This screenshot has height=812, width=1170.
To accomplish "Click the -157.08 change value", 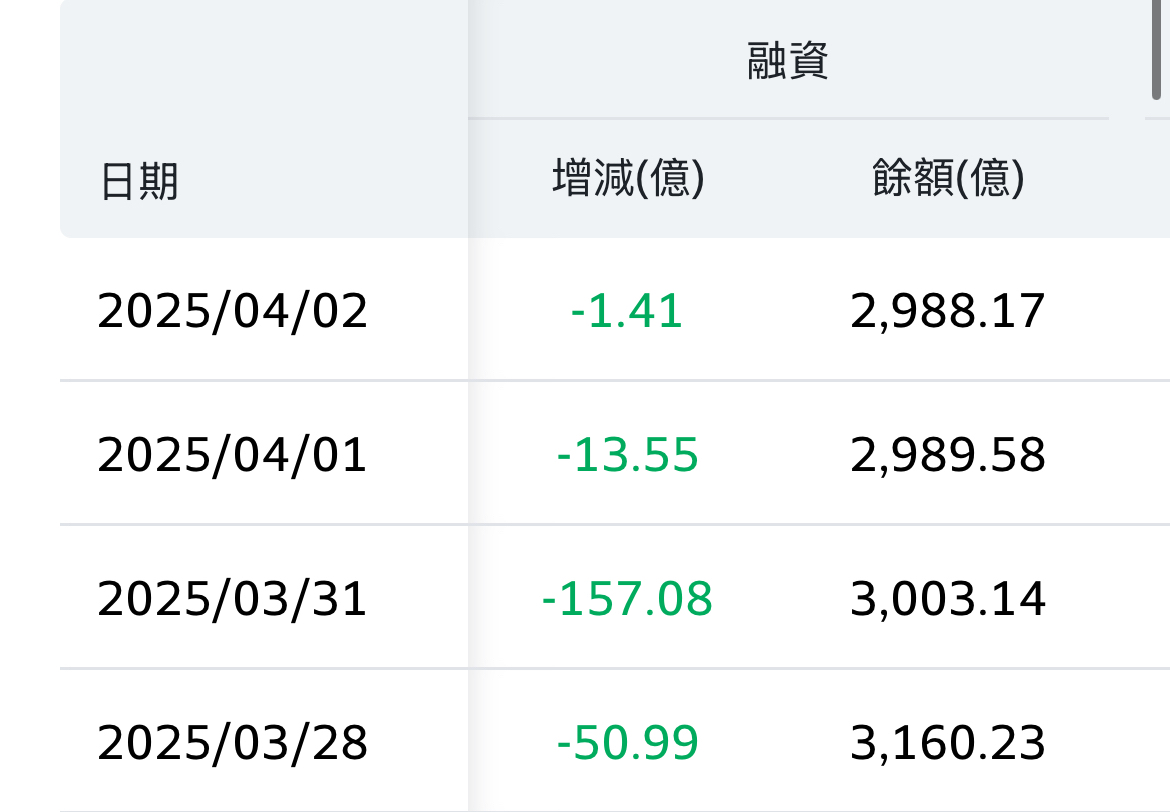I will coord(627,599).
